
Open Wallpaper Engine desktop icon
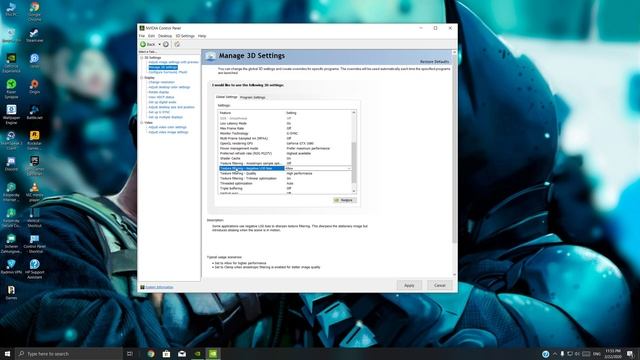point(11,114)
